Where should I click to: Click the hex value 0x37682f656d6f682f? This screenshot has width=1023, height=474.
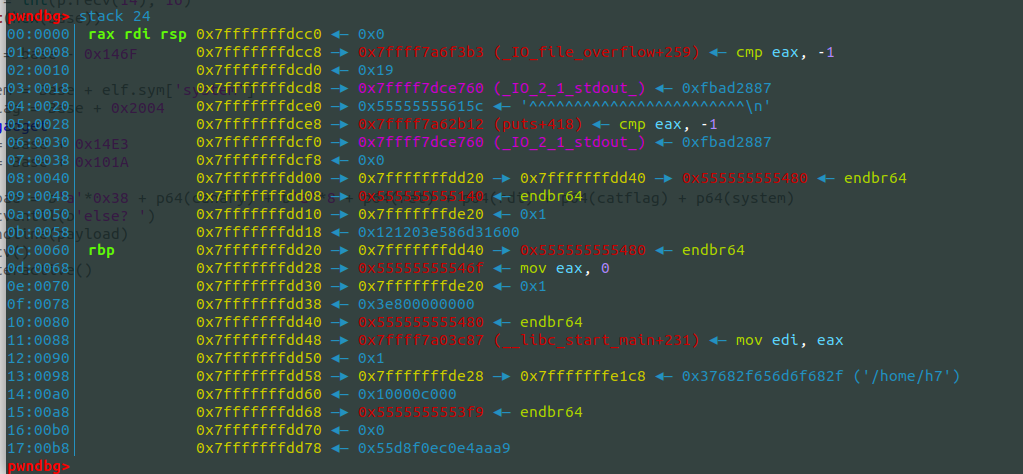765,376
